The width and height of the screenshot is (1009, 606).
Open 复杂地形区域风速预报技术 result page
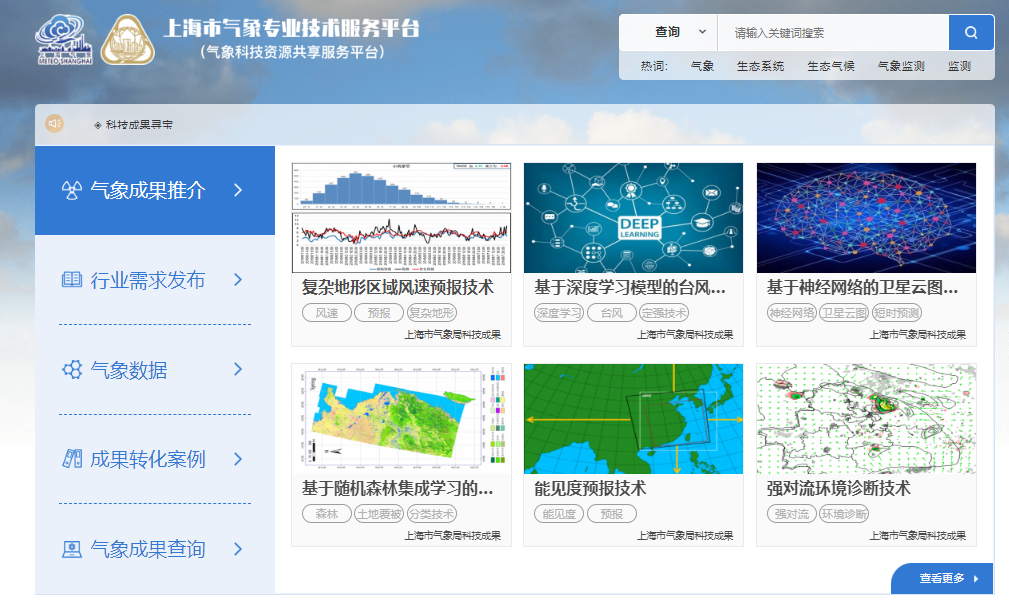(x=398, y=289)
